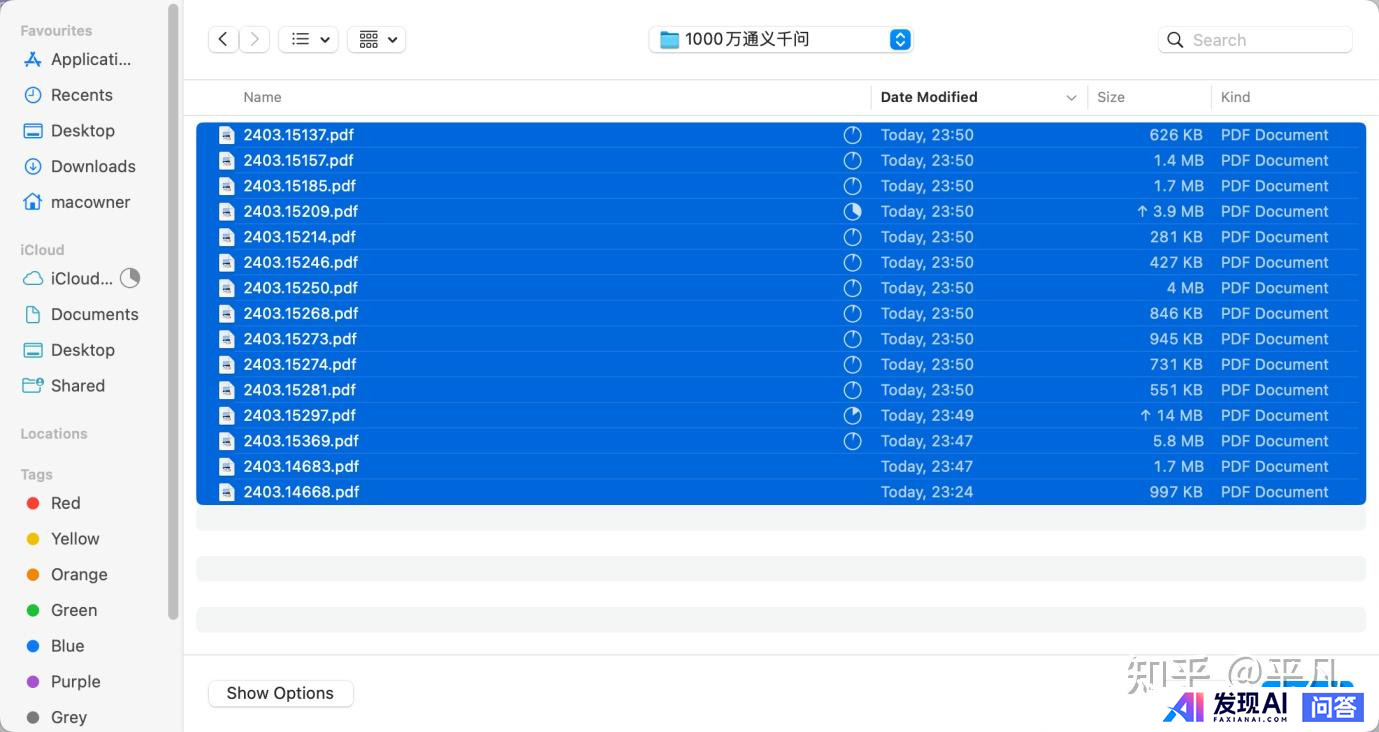Open Recents in the sidebar
The image size is (1379, 732).
[68, 95]
